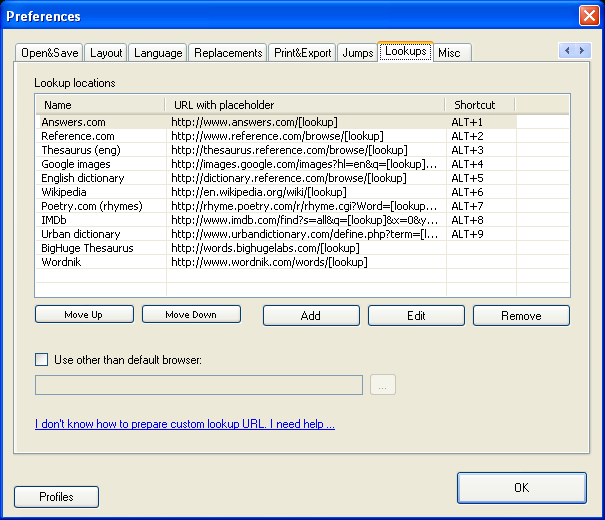Switch to the Open&Save tab
The image size is (605, 520).
point(49,52)
